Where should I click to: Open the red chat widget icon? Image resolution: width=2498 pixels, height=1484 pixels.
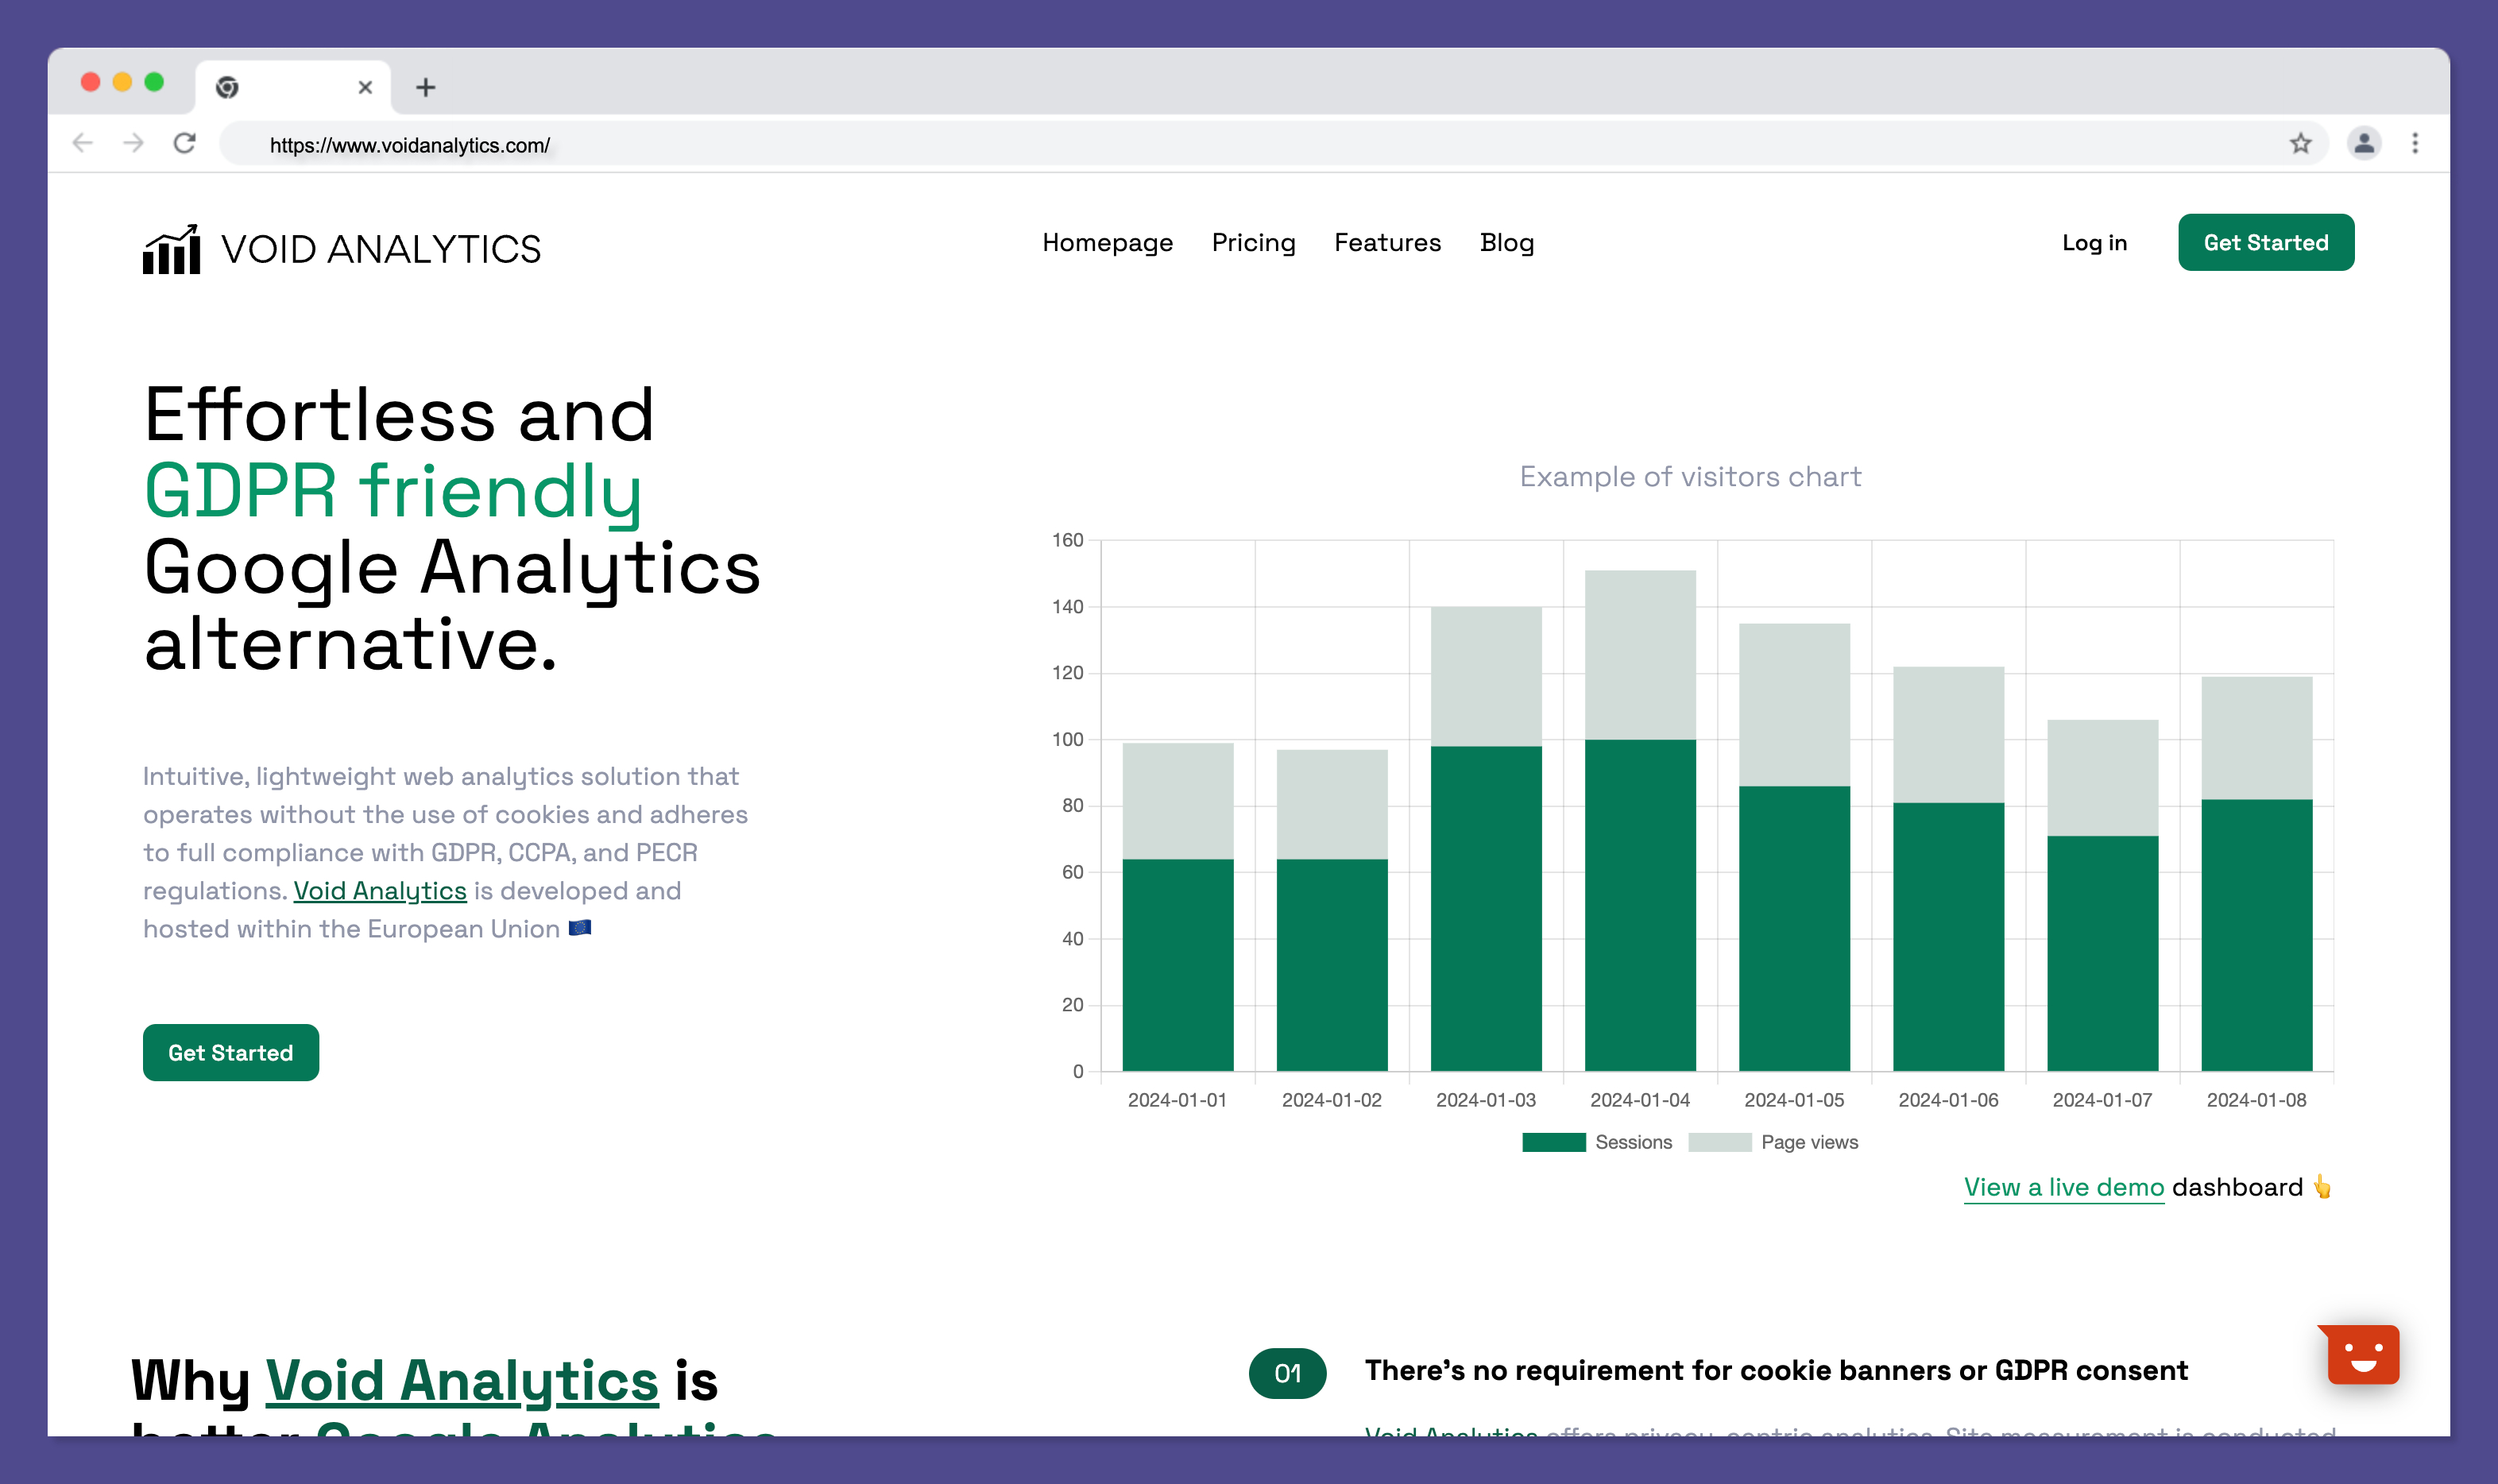pos(2360,1354)
